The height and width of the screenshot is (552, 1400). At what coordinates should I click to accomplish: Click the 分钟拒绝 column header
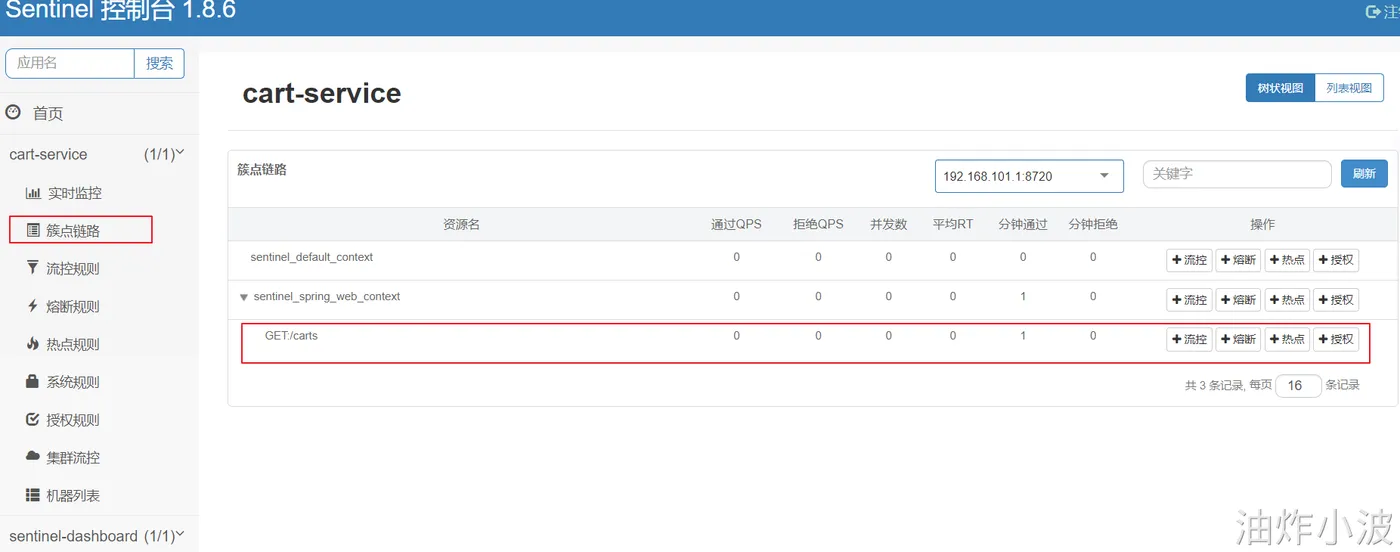click(1093, 224)
